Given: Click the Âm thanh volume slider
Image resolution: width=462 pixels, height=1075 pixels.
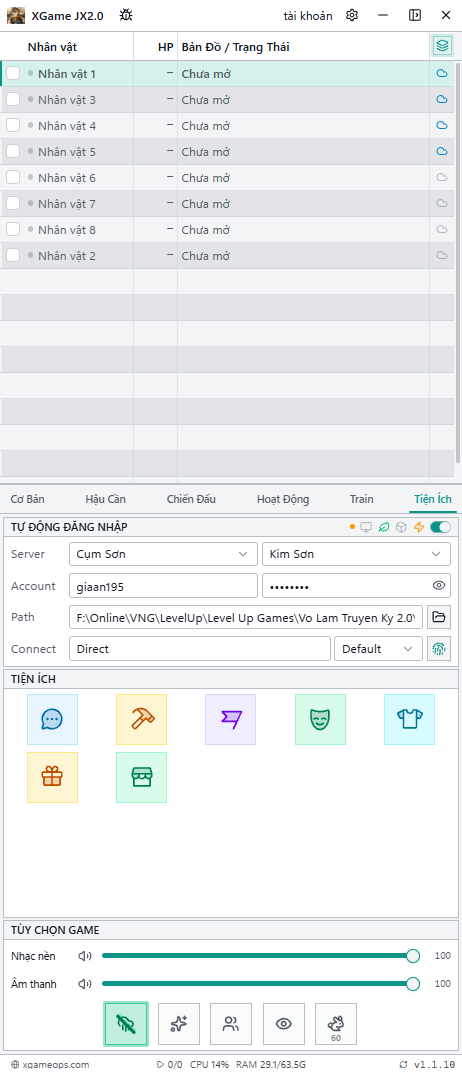Looking at the screenshot, I should pyautogui.click(x=260, y=984).
